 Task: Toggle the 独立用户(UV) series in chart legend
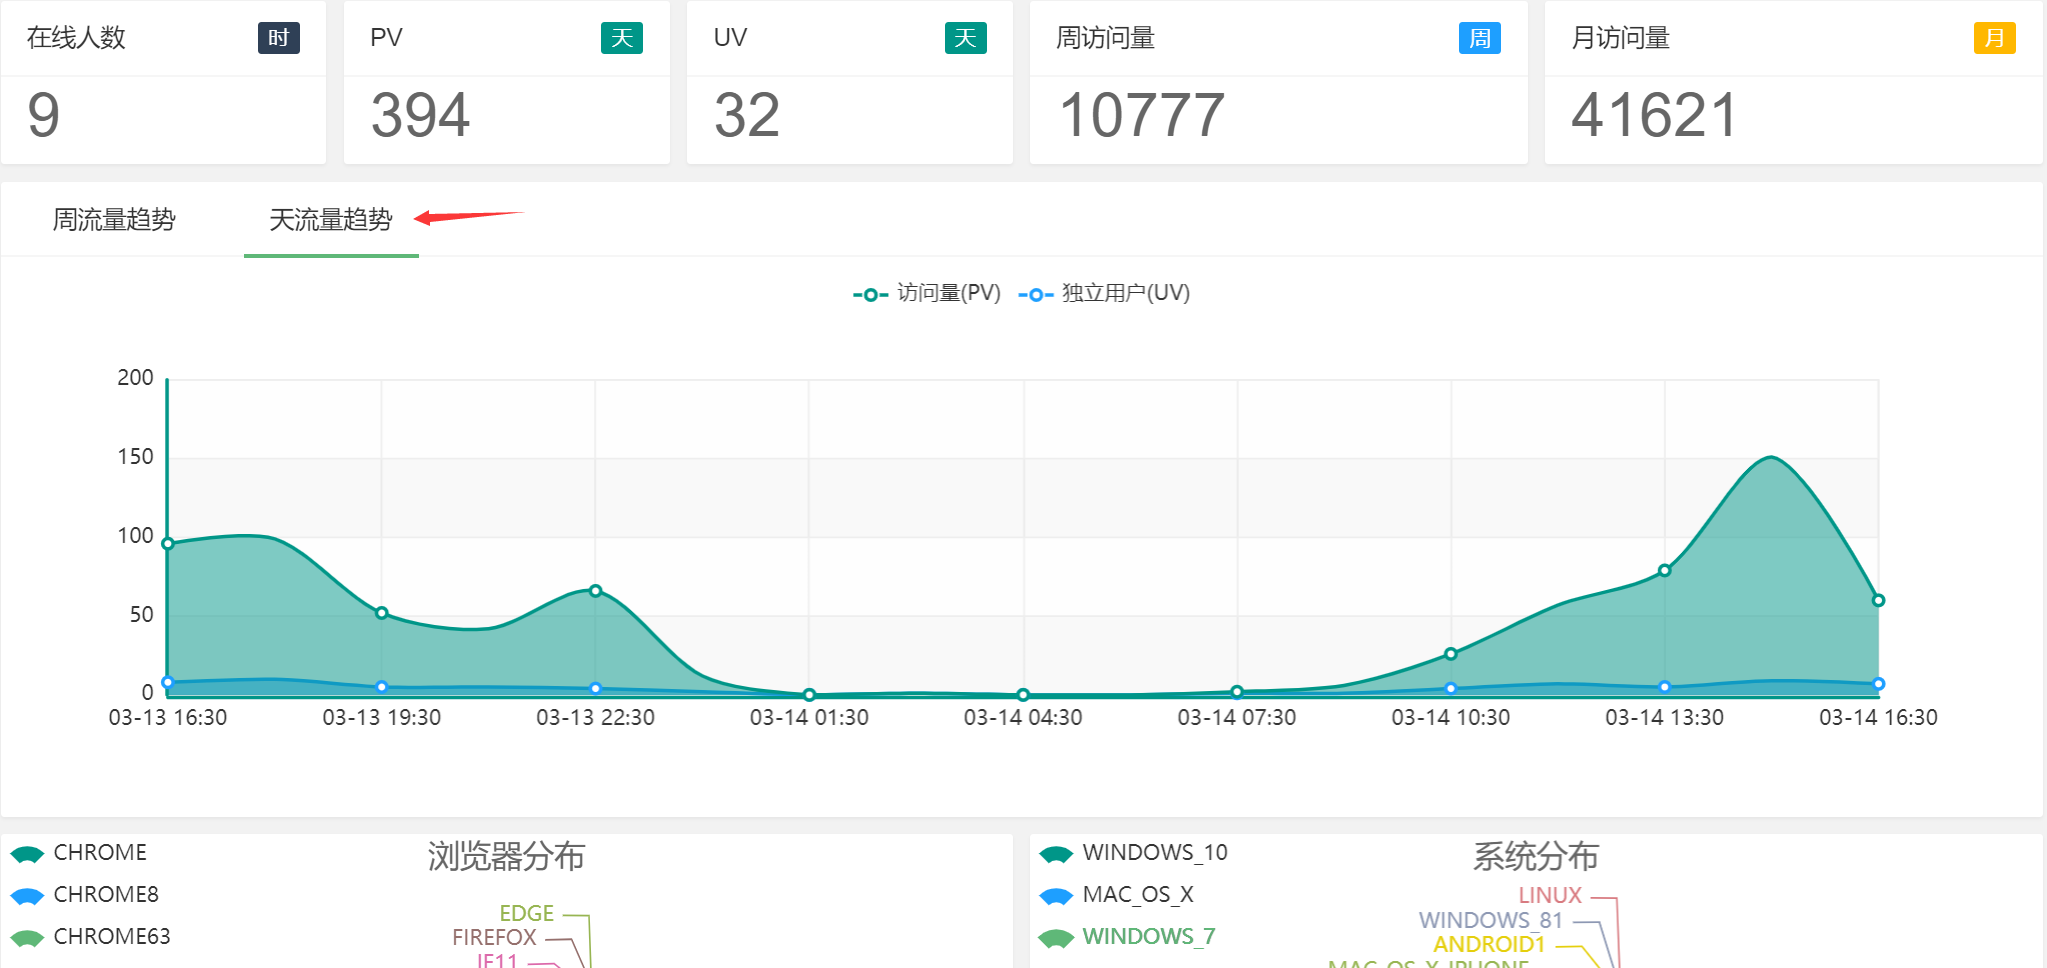1105,293
